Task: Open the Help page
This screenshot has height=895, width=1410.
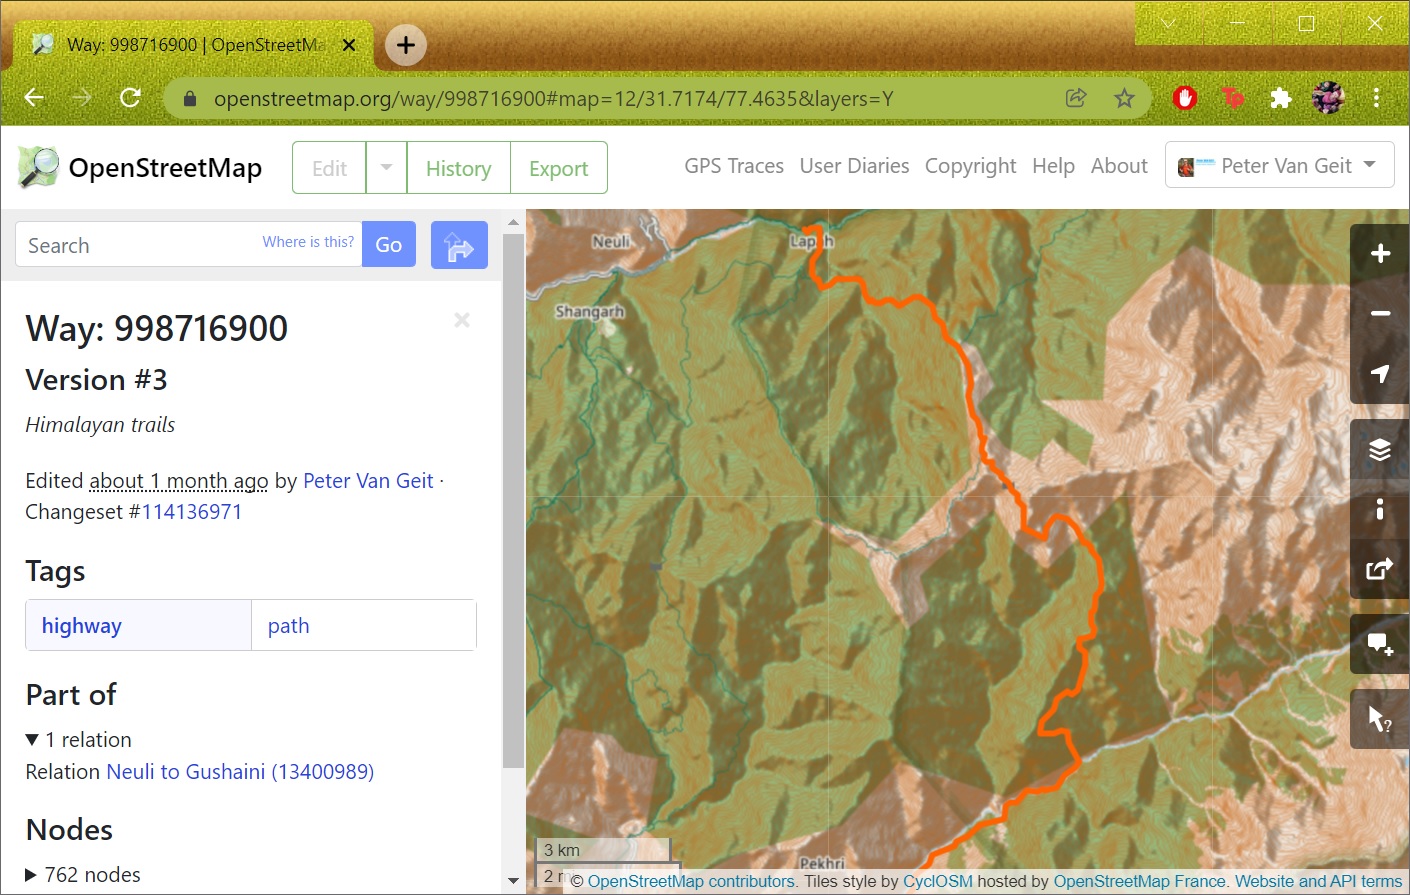Action: (x=1053, y=166)
